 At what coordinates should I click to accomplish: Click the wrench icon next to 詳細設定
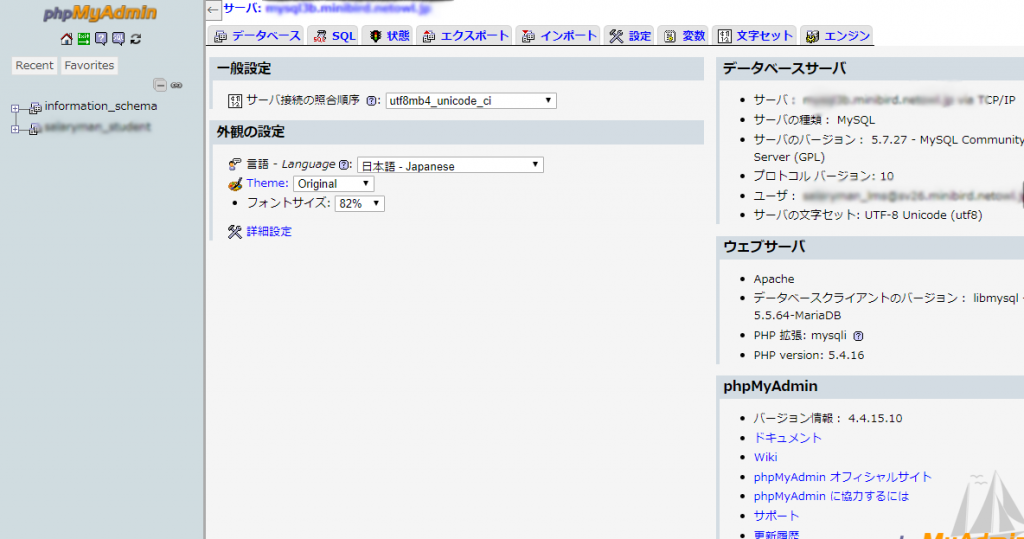point(235,231)
